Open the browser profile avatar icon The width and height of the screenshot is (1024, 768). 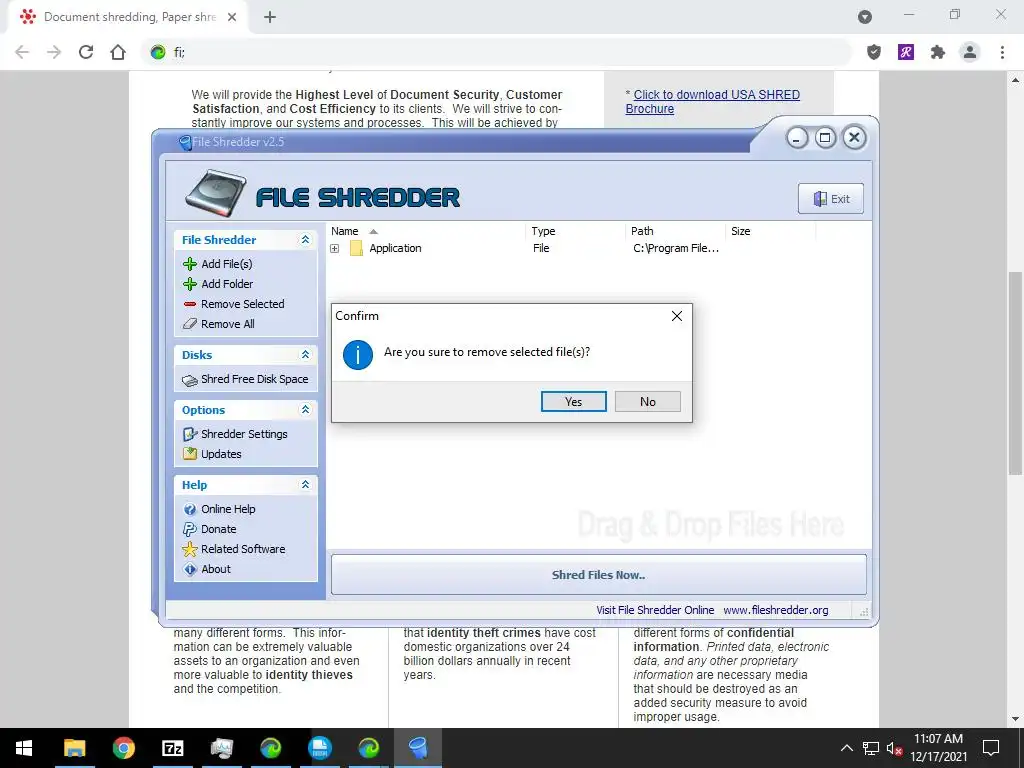coord(970,52)
